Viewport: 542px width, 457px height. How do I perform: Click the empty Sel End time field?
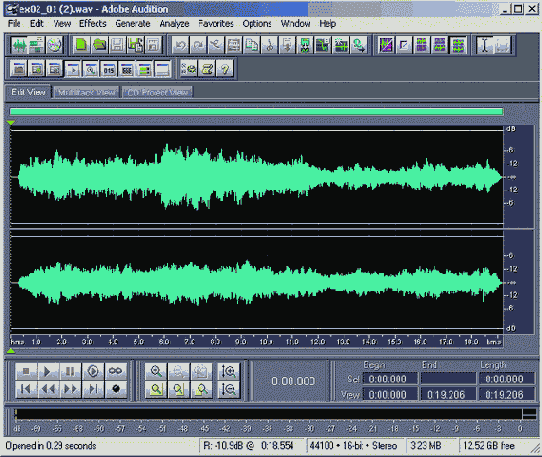pos(448,379)
